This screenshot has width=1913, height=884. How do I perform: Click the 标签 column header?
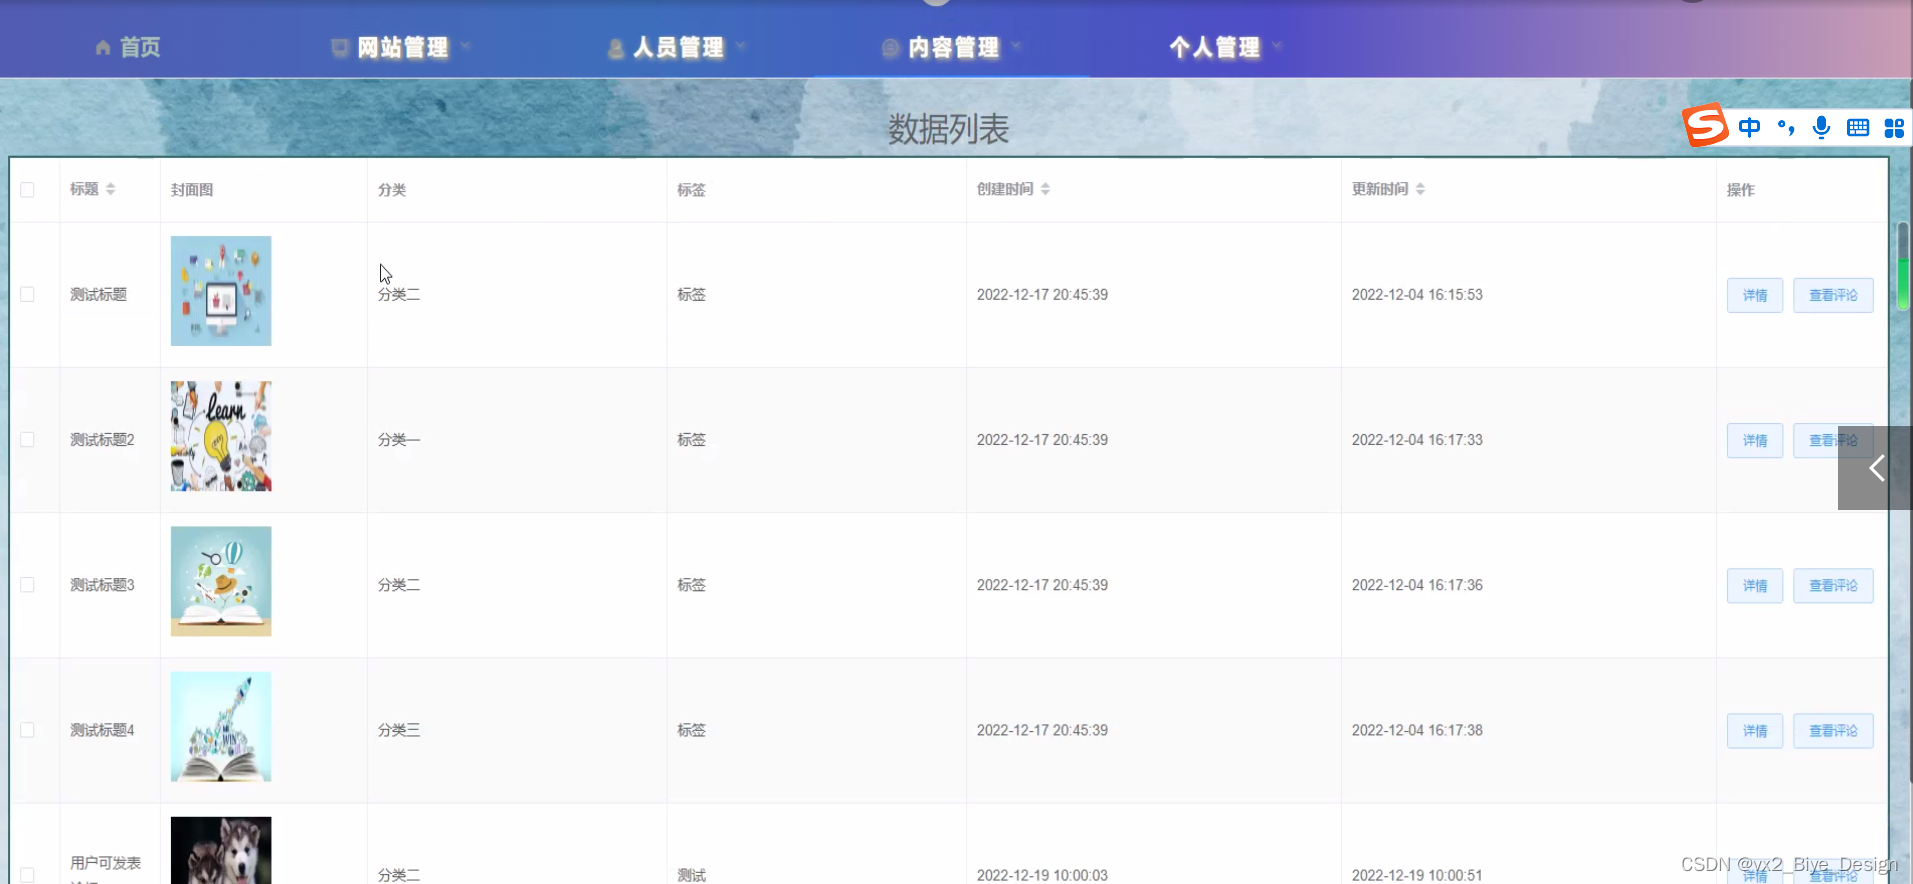point(691,189)
